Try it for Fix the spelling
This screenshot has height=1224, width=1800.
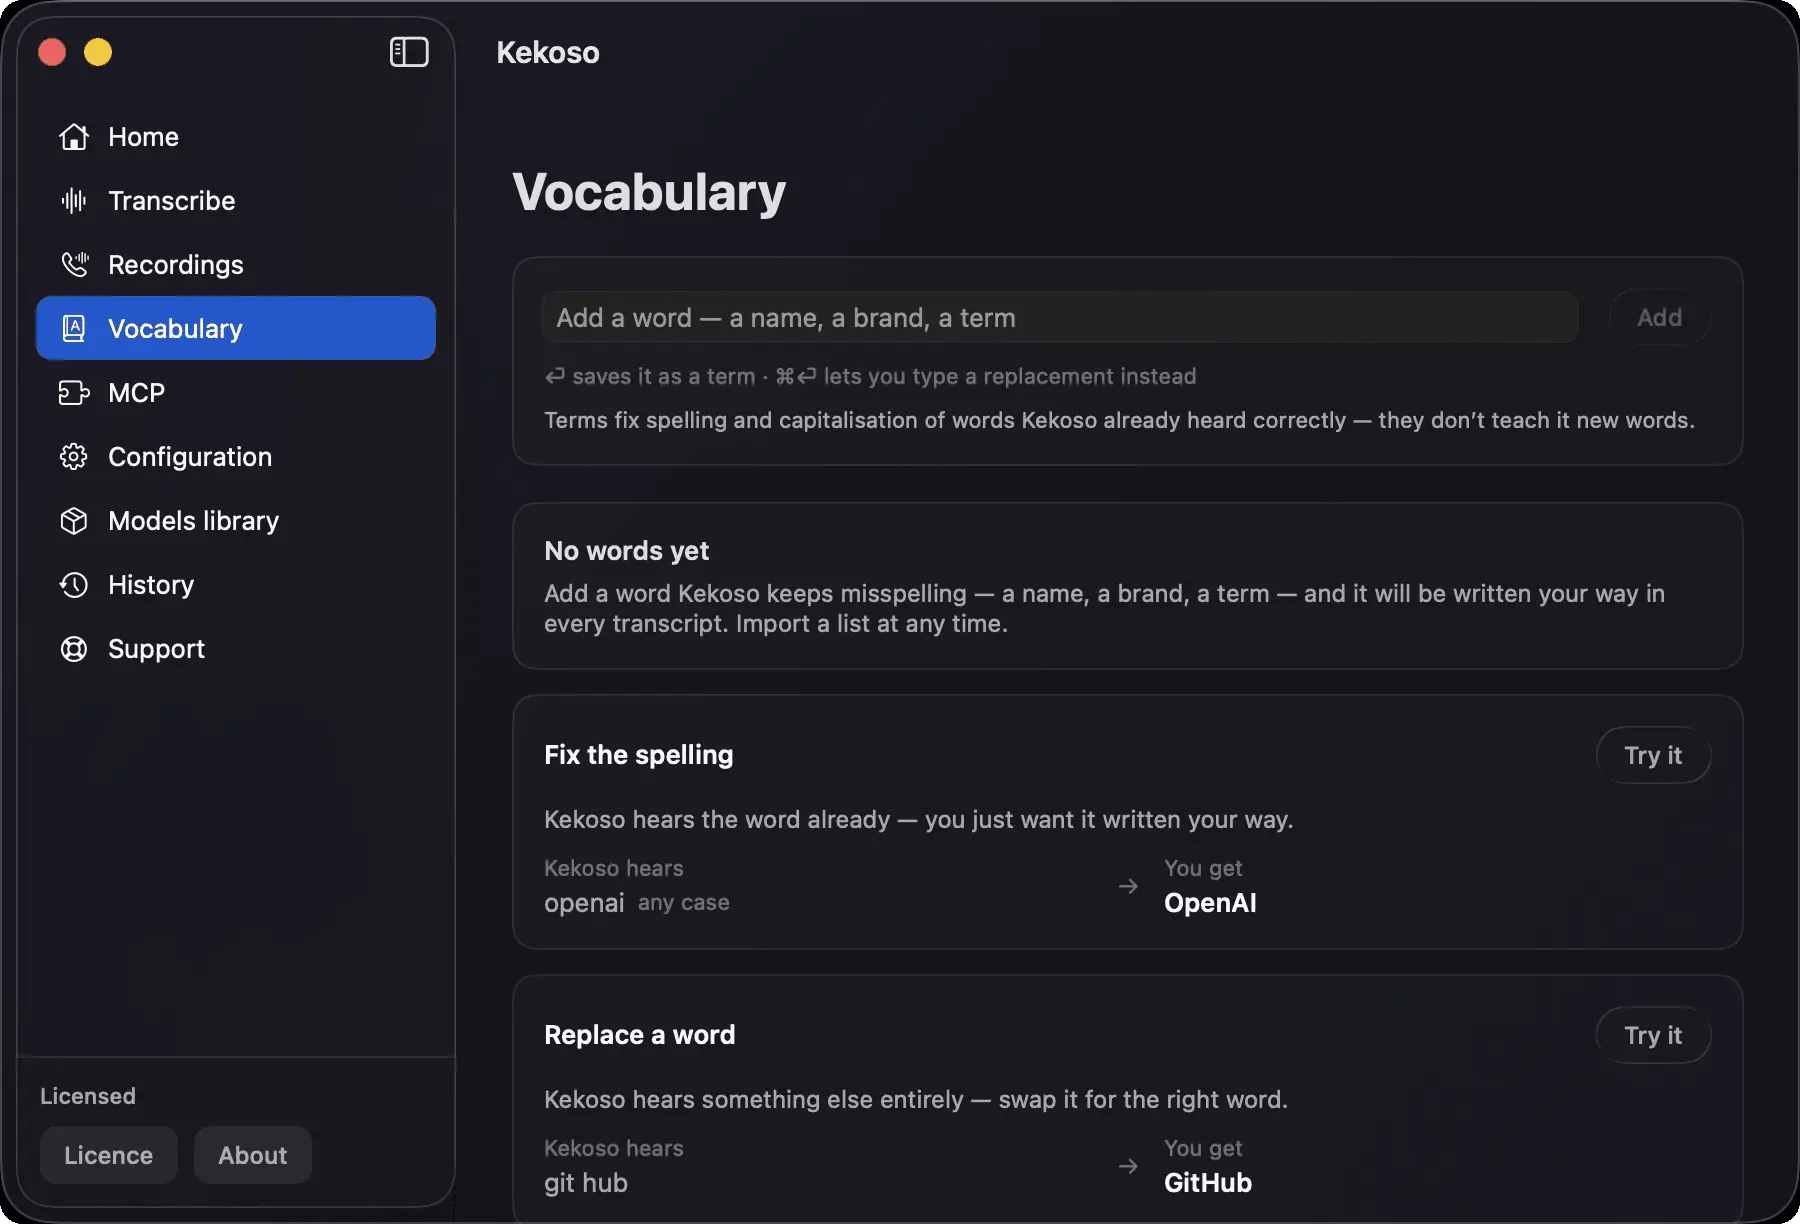pos(1653,755)
